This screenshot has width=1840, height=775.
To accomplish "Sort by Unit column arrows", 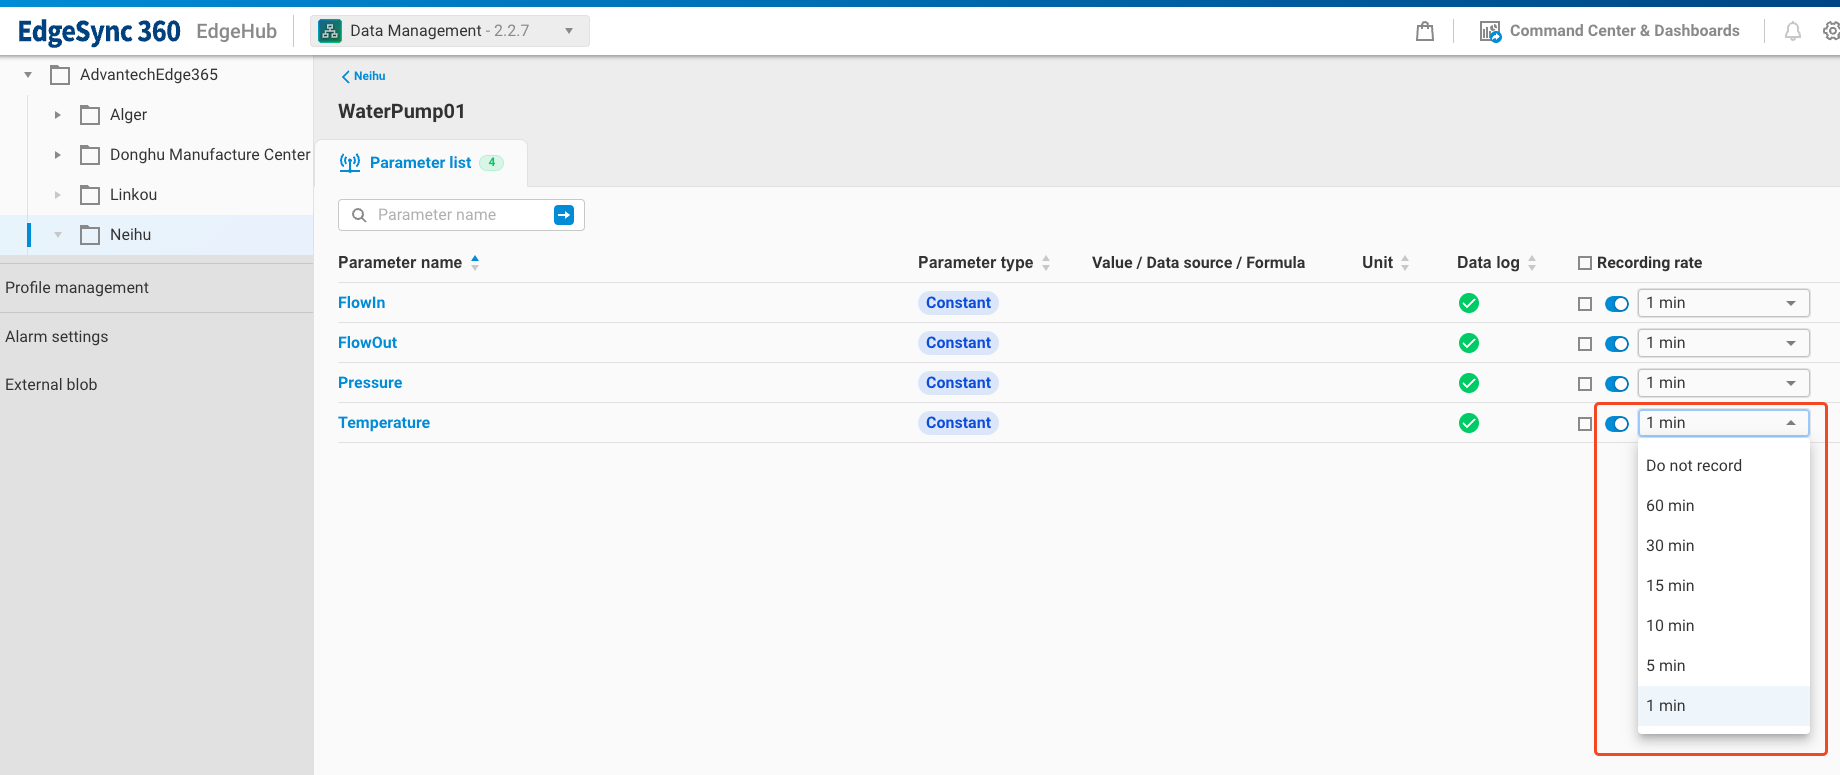I will [x=1405, y=263].
